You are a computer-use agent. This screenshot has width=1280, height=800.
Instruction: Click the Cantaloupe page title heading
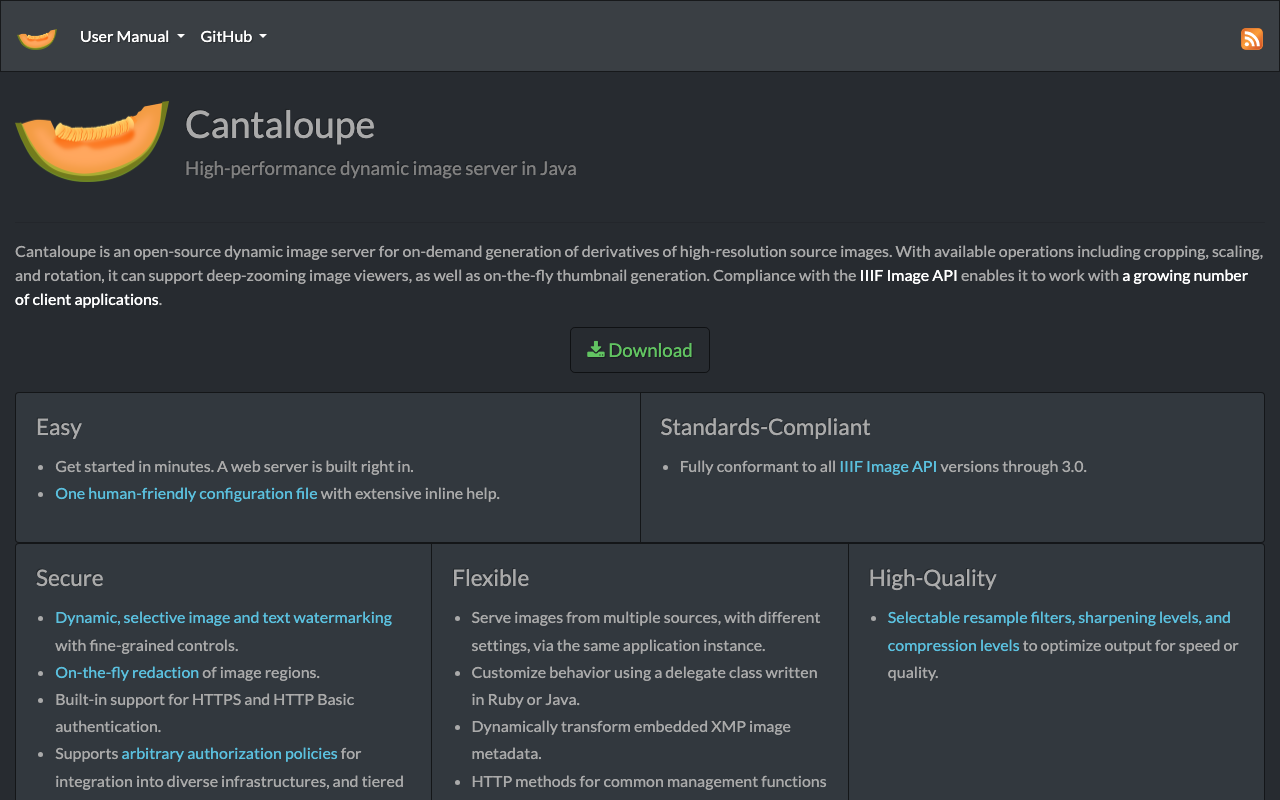280,124
